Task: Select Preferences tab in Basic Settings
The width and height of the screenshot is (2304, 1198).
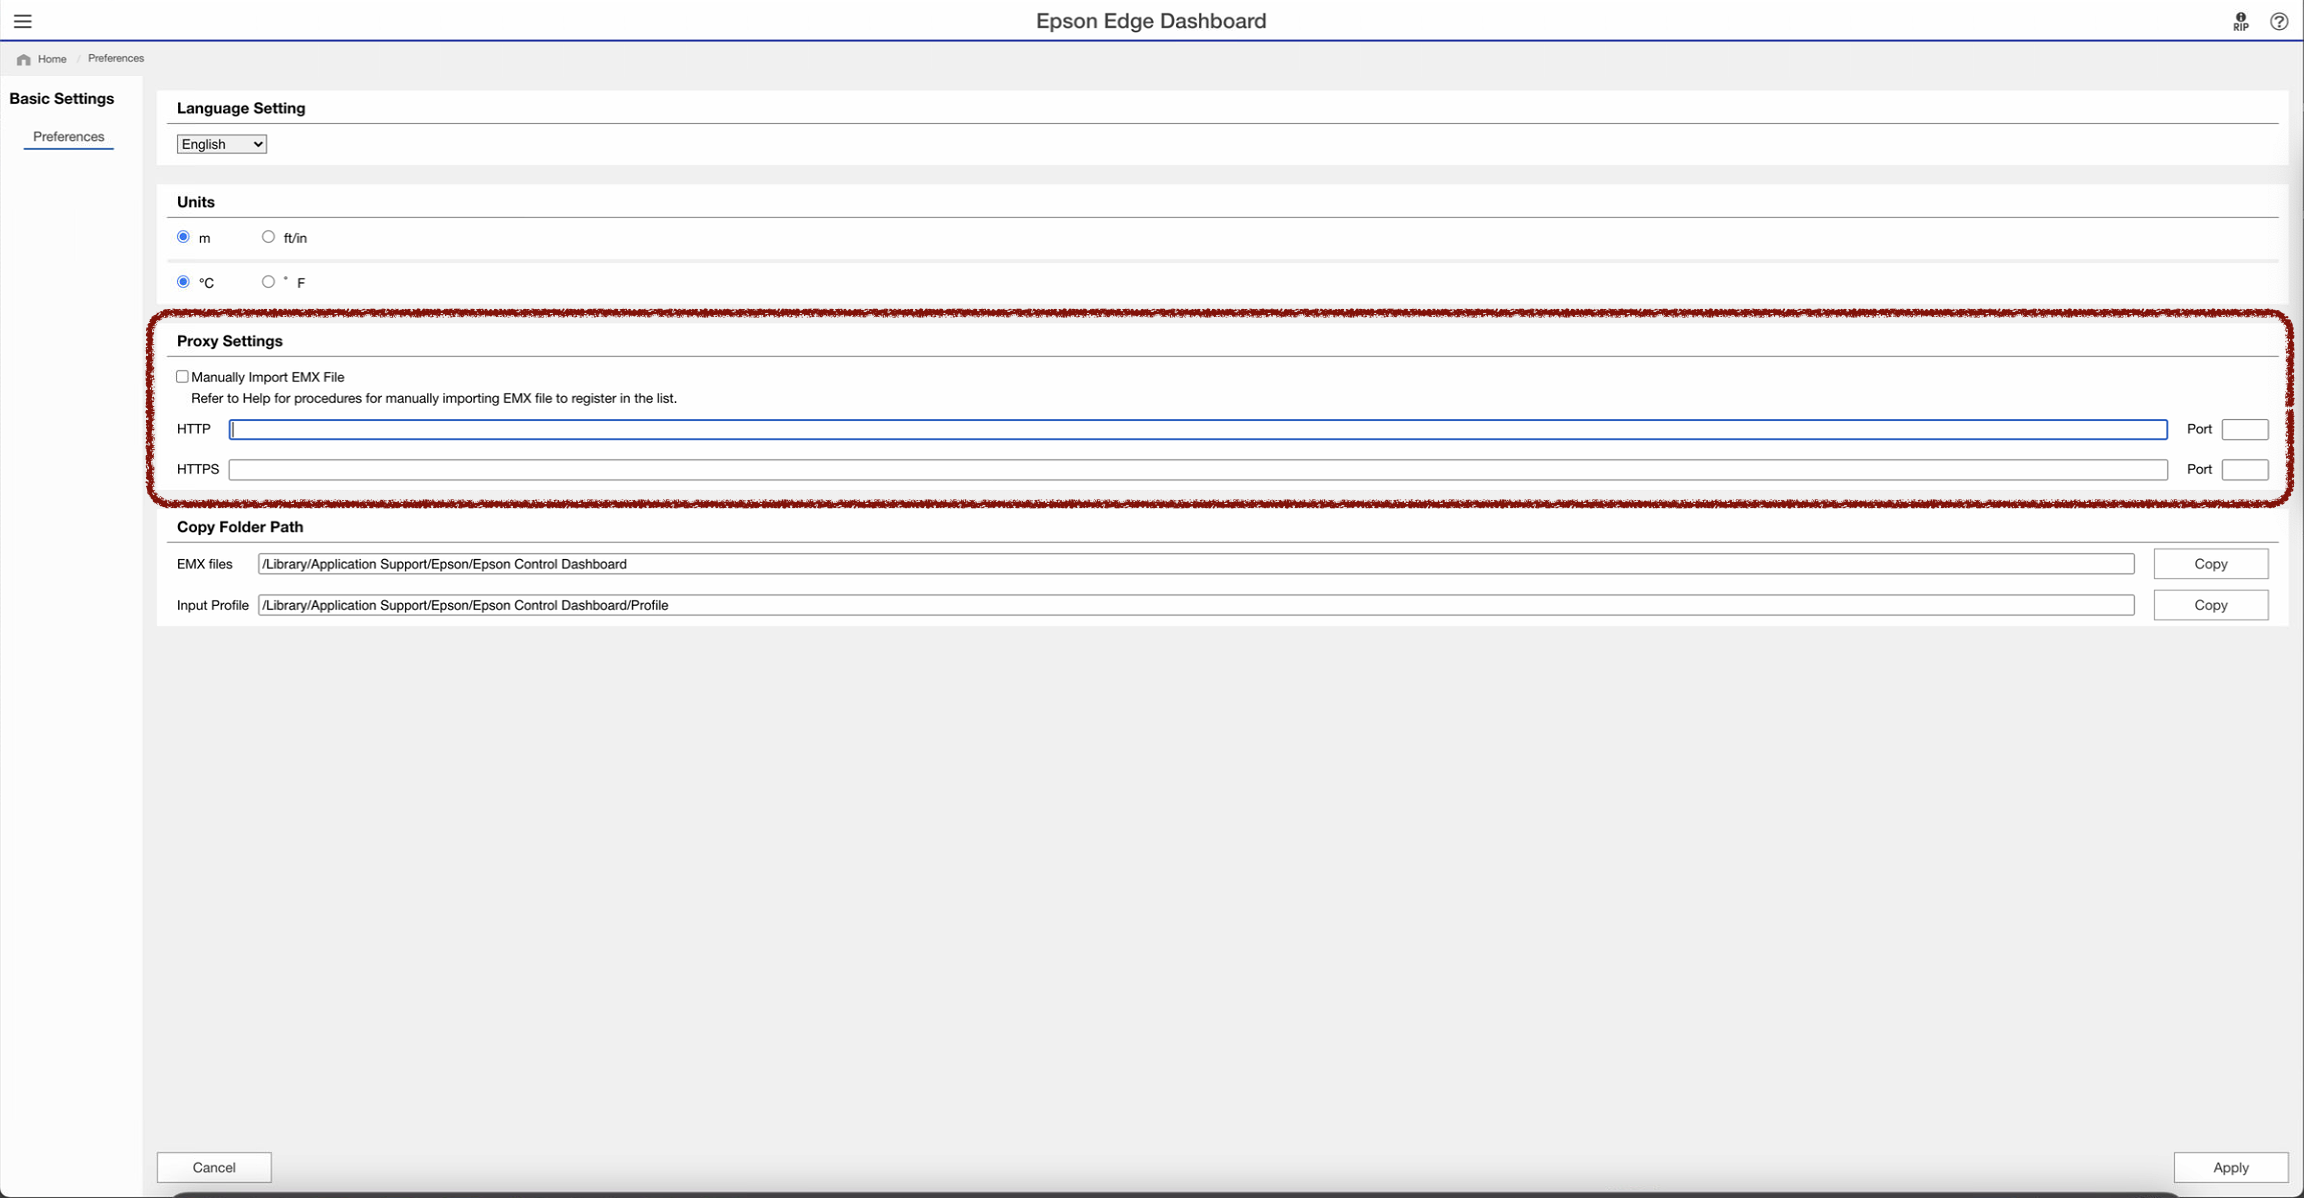Action: (x=68, y=137)
